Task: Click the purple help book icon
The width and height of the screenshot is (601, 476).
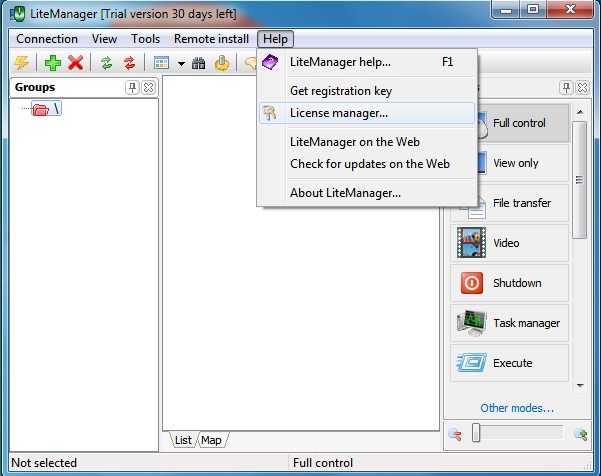Action: pyautogui.click(x=270, y=62)
